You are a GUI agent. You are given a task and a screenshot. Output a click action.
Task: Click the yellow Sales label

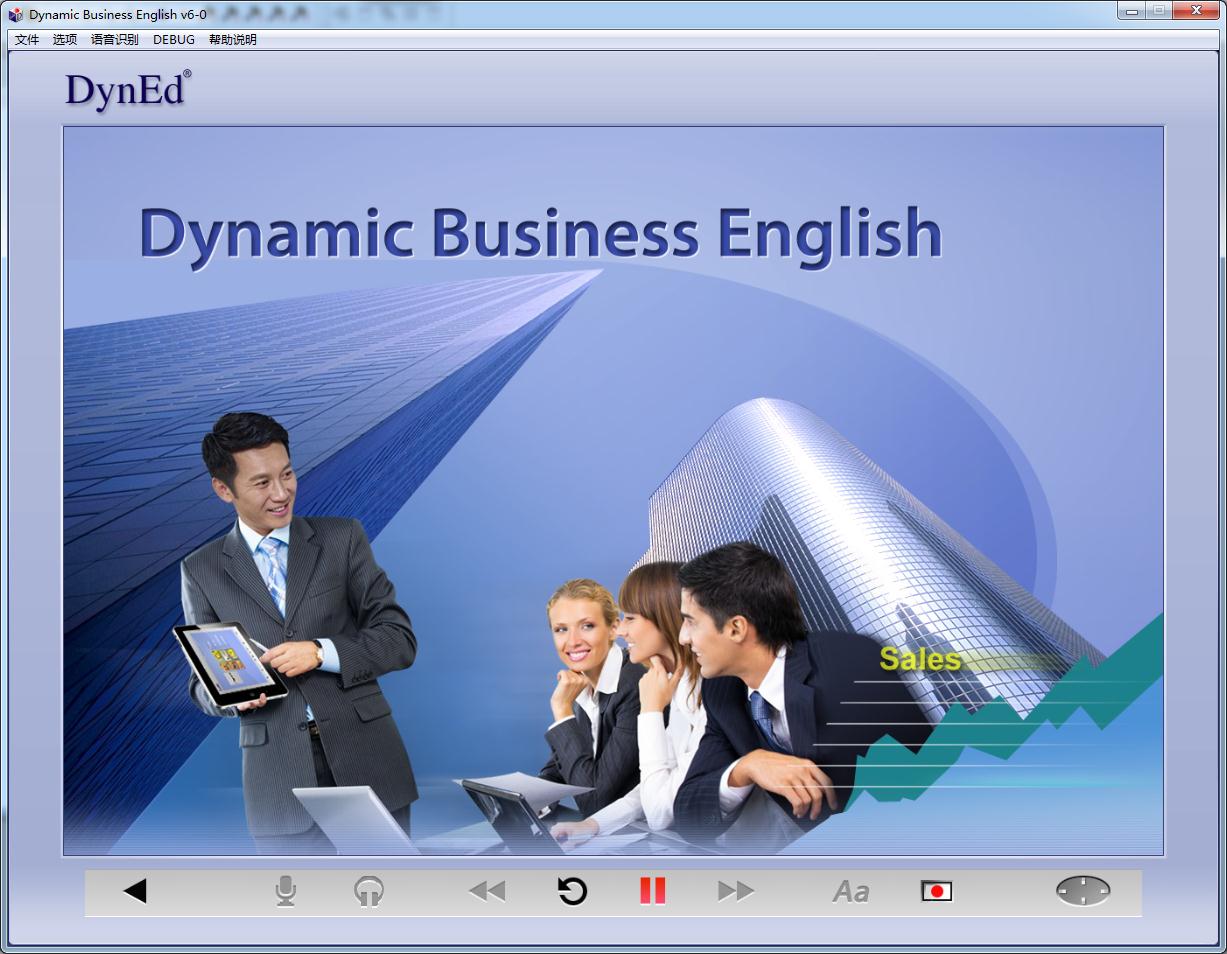920,659
